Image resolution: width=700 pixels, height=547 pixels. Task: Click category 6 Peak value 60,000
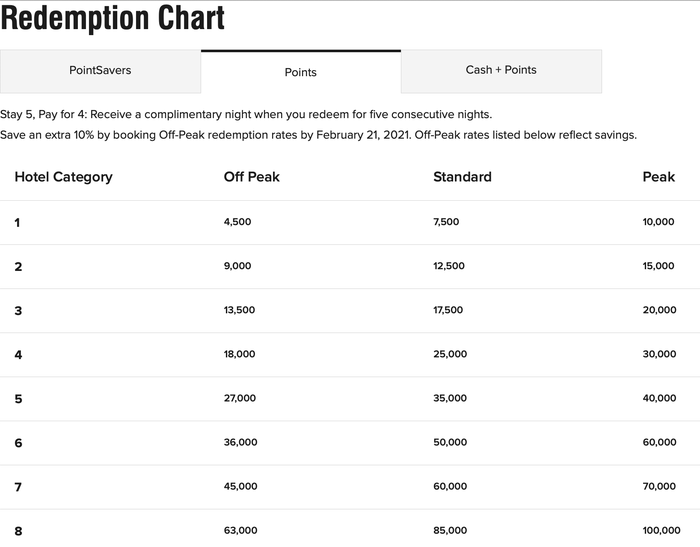coord(659,442)
